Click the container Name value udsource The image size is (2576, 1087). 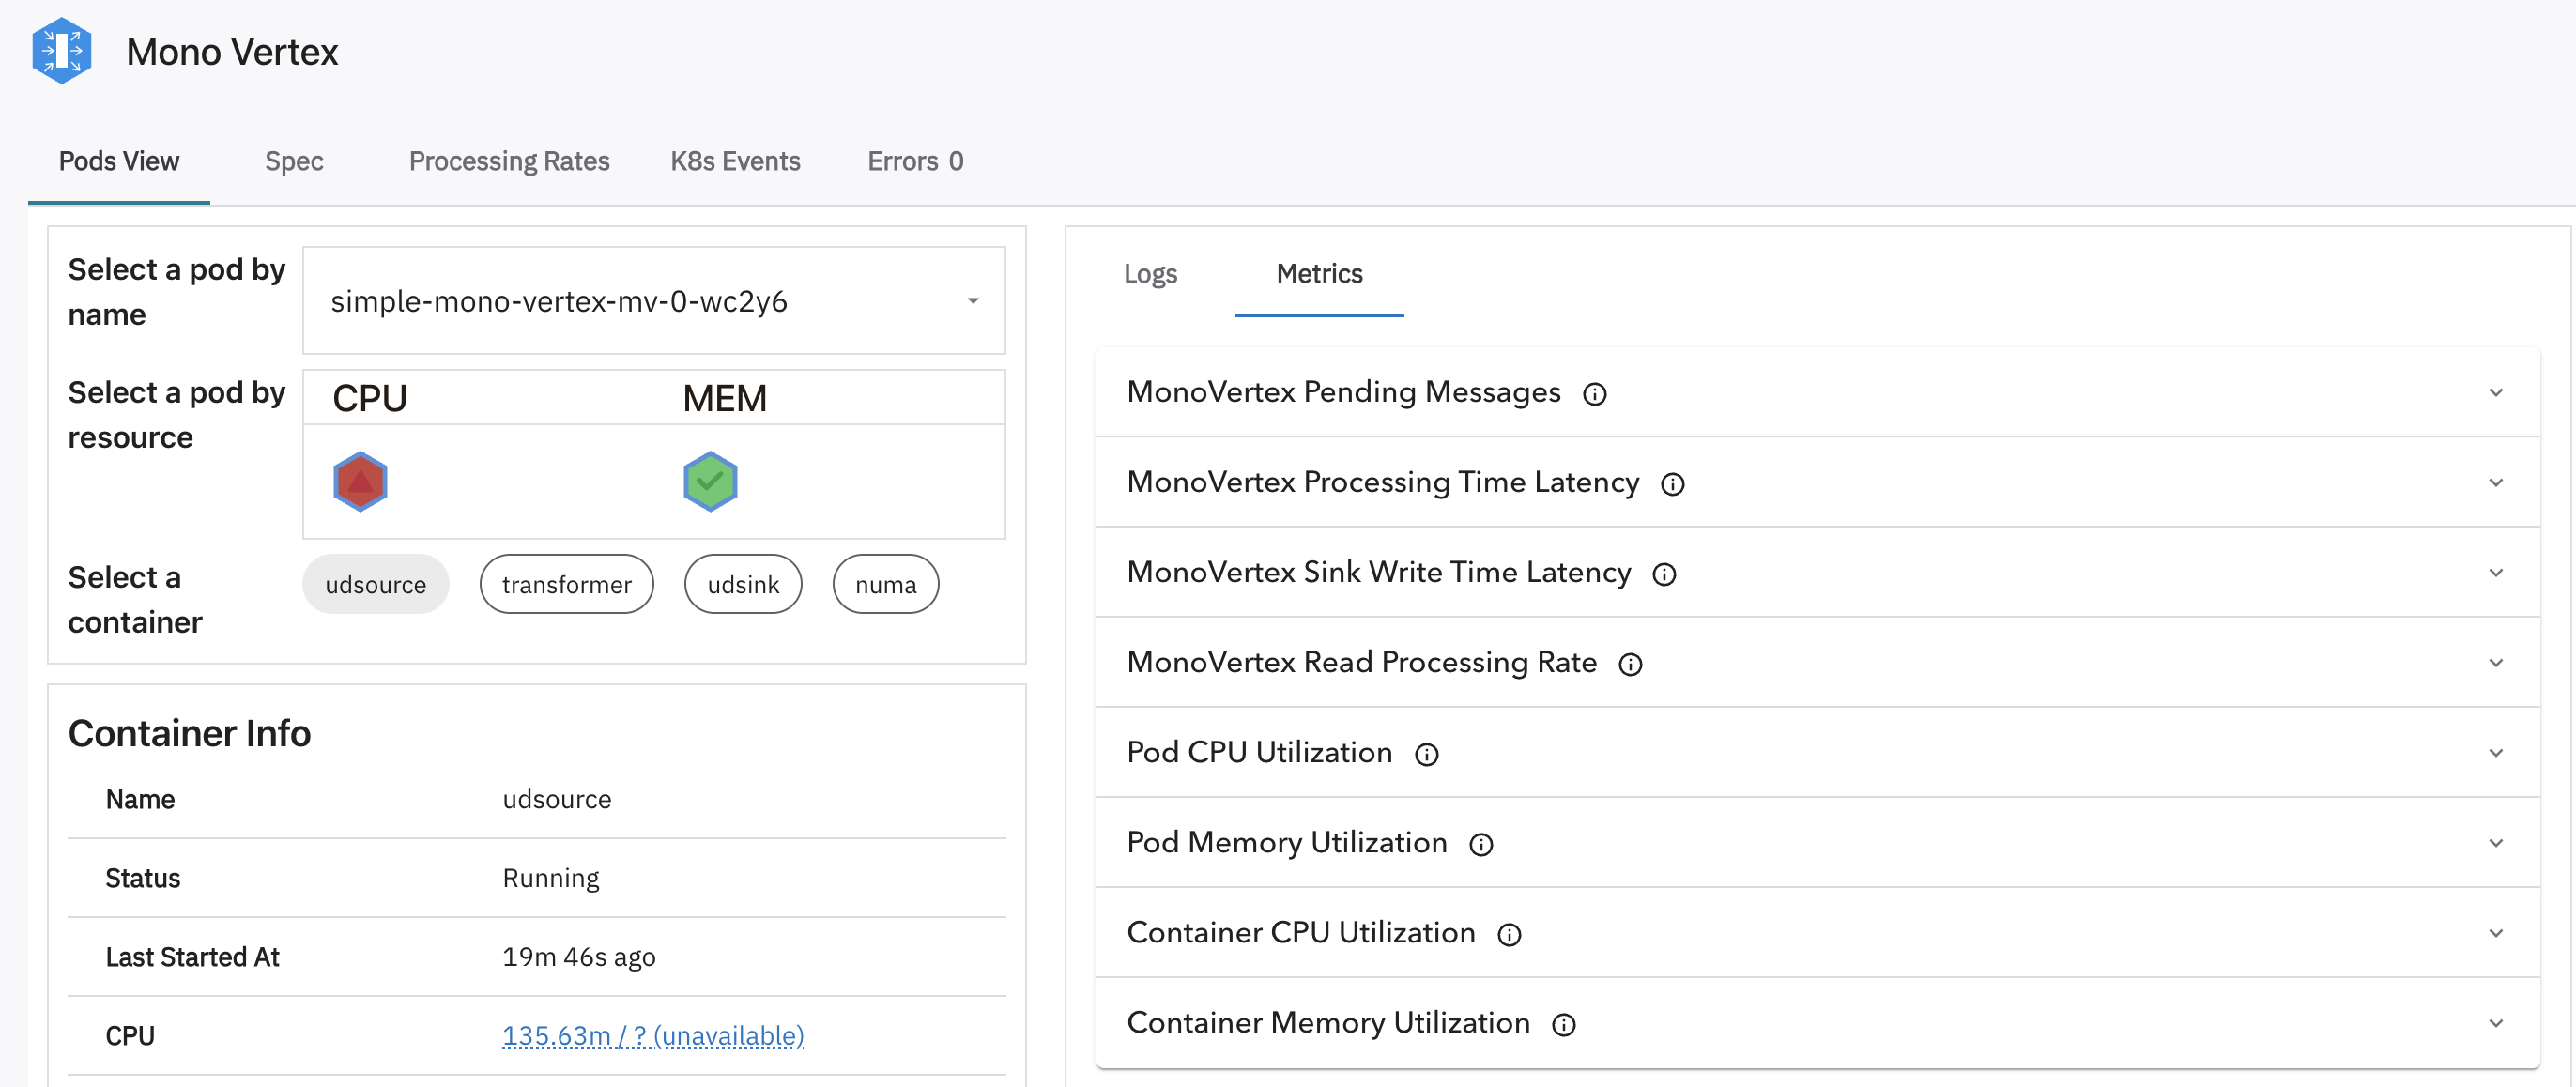tap(557, 799)
